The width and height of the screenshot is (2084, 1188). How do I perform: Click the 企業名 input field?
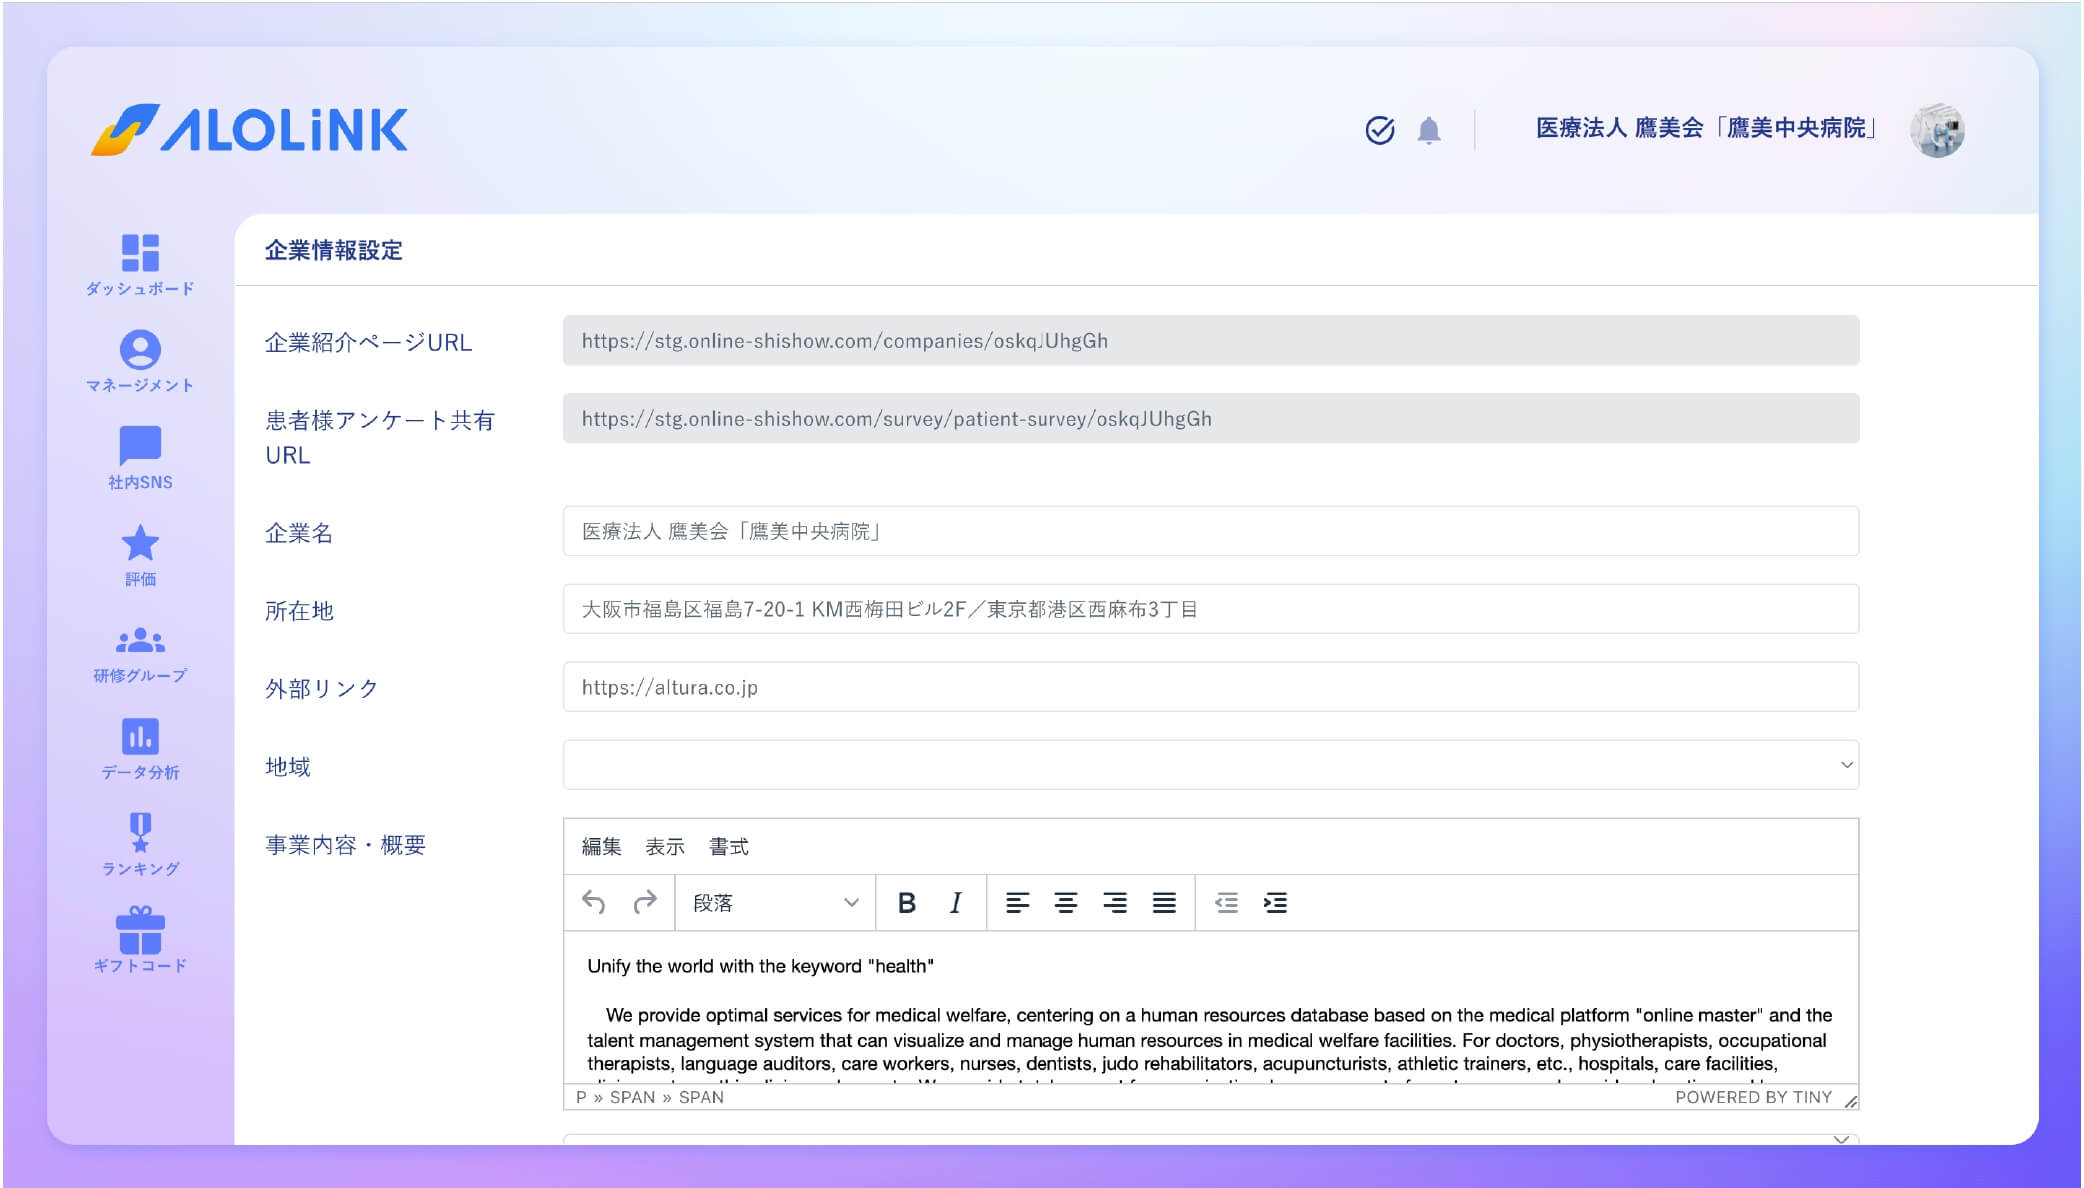click(x=1210, y=531)
